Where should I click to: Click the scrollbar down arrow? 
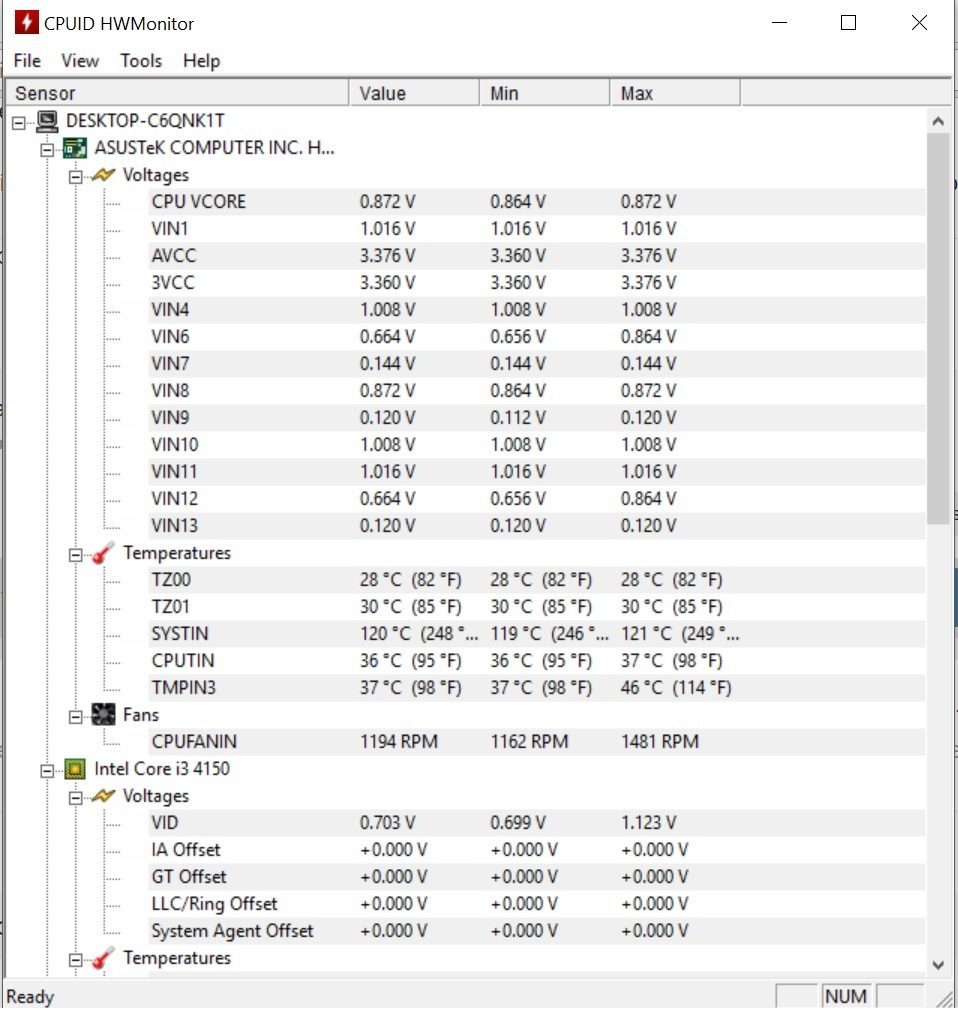point(938,965)
